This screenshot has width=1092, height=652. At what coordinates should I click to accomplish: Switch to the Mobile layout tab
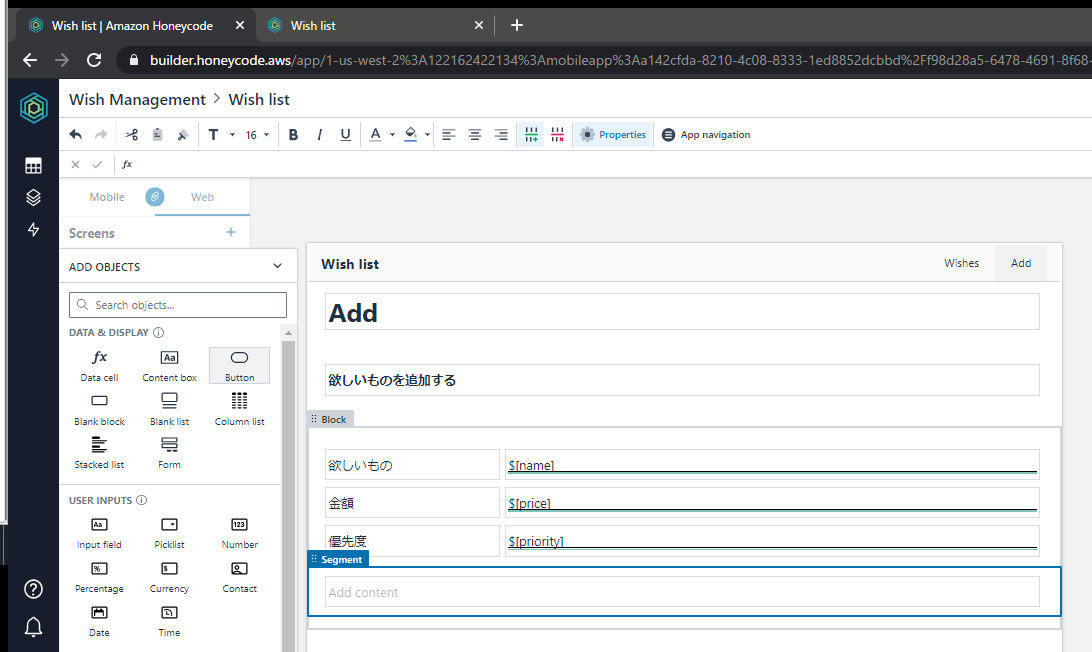107,197
